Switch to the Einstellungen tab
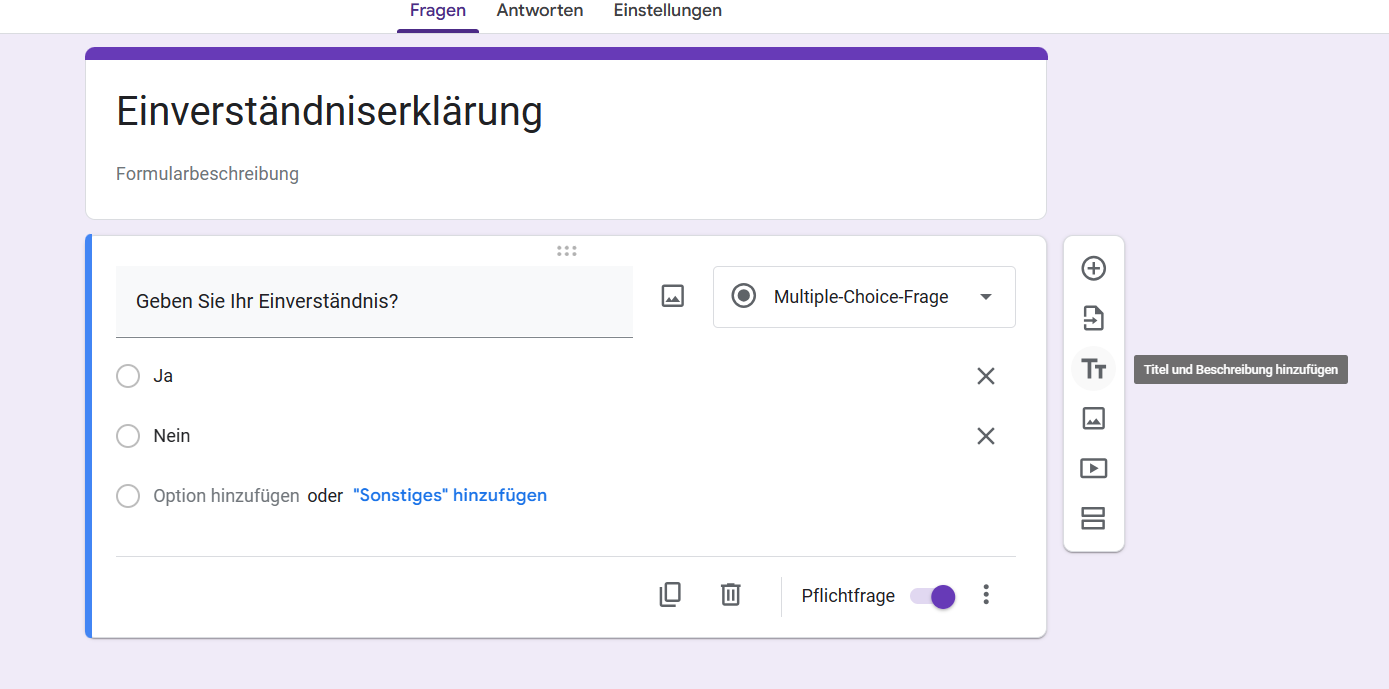 pyautogui.click(x=667, y=11)
